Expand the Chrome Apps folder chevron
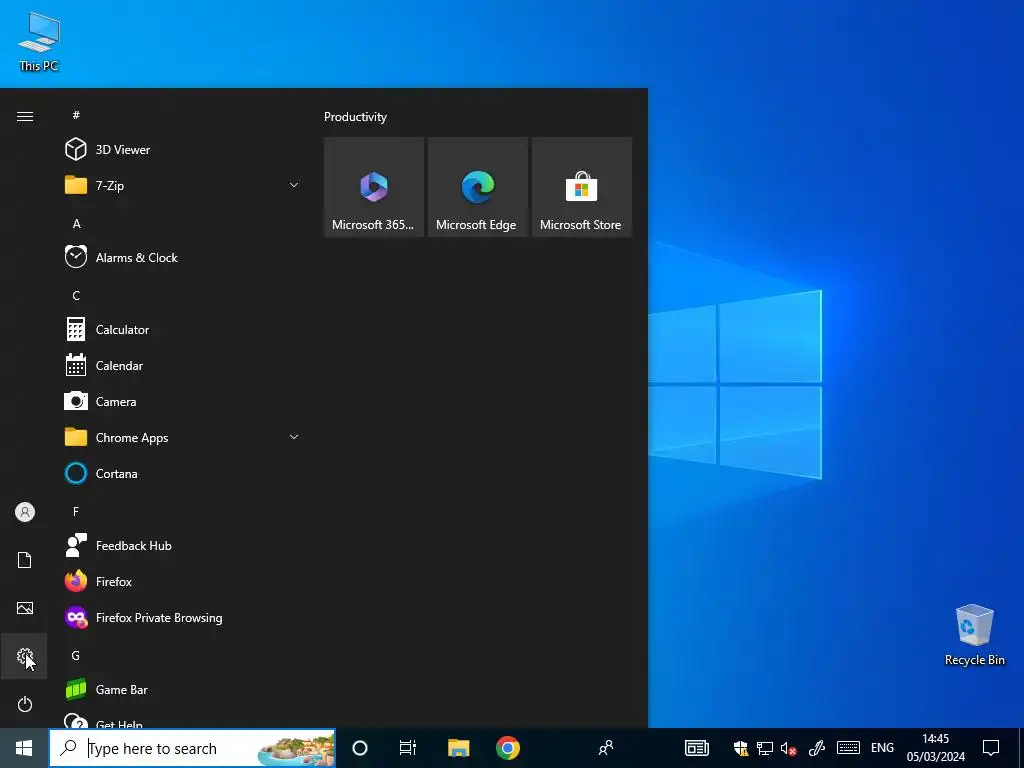Screen dimensions: 1024x768 tap(294, 437)
